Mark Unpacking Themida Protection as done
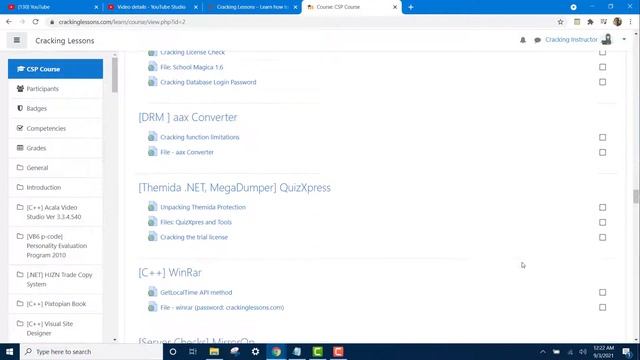 [602, 207]
